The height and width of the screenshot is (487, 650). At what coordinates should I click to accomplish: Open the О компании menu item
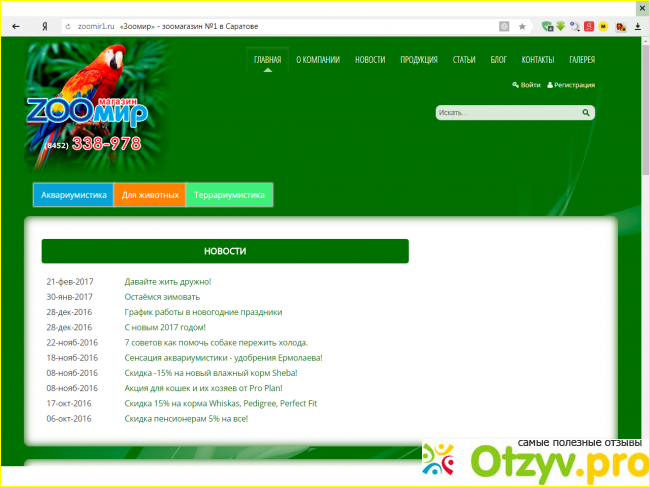click(317, 60)
